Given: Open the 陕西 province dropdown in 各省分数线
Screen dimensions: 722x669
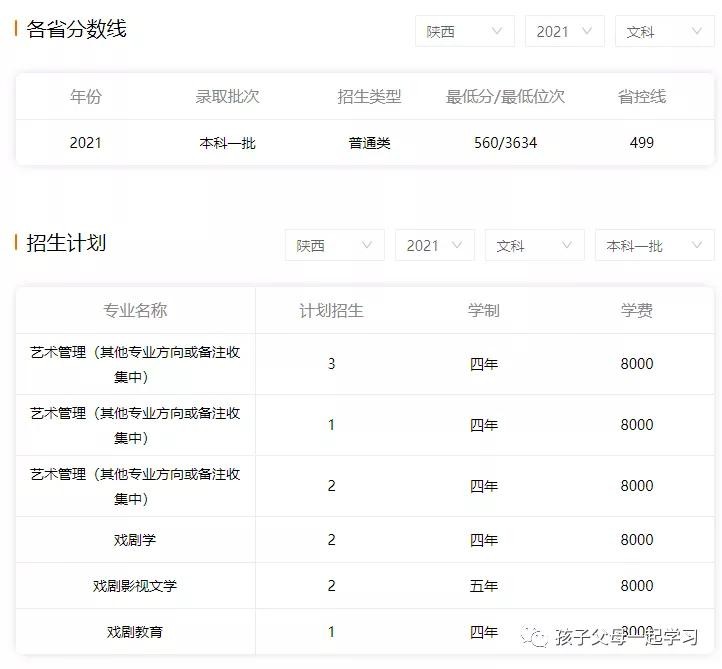Looking at the screenshot, I should tap(464, 31).
